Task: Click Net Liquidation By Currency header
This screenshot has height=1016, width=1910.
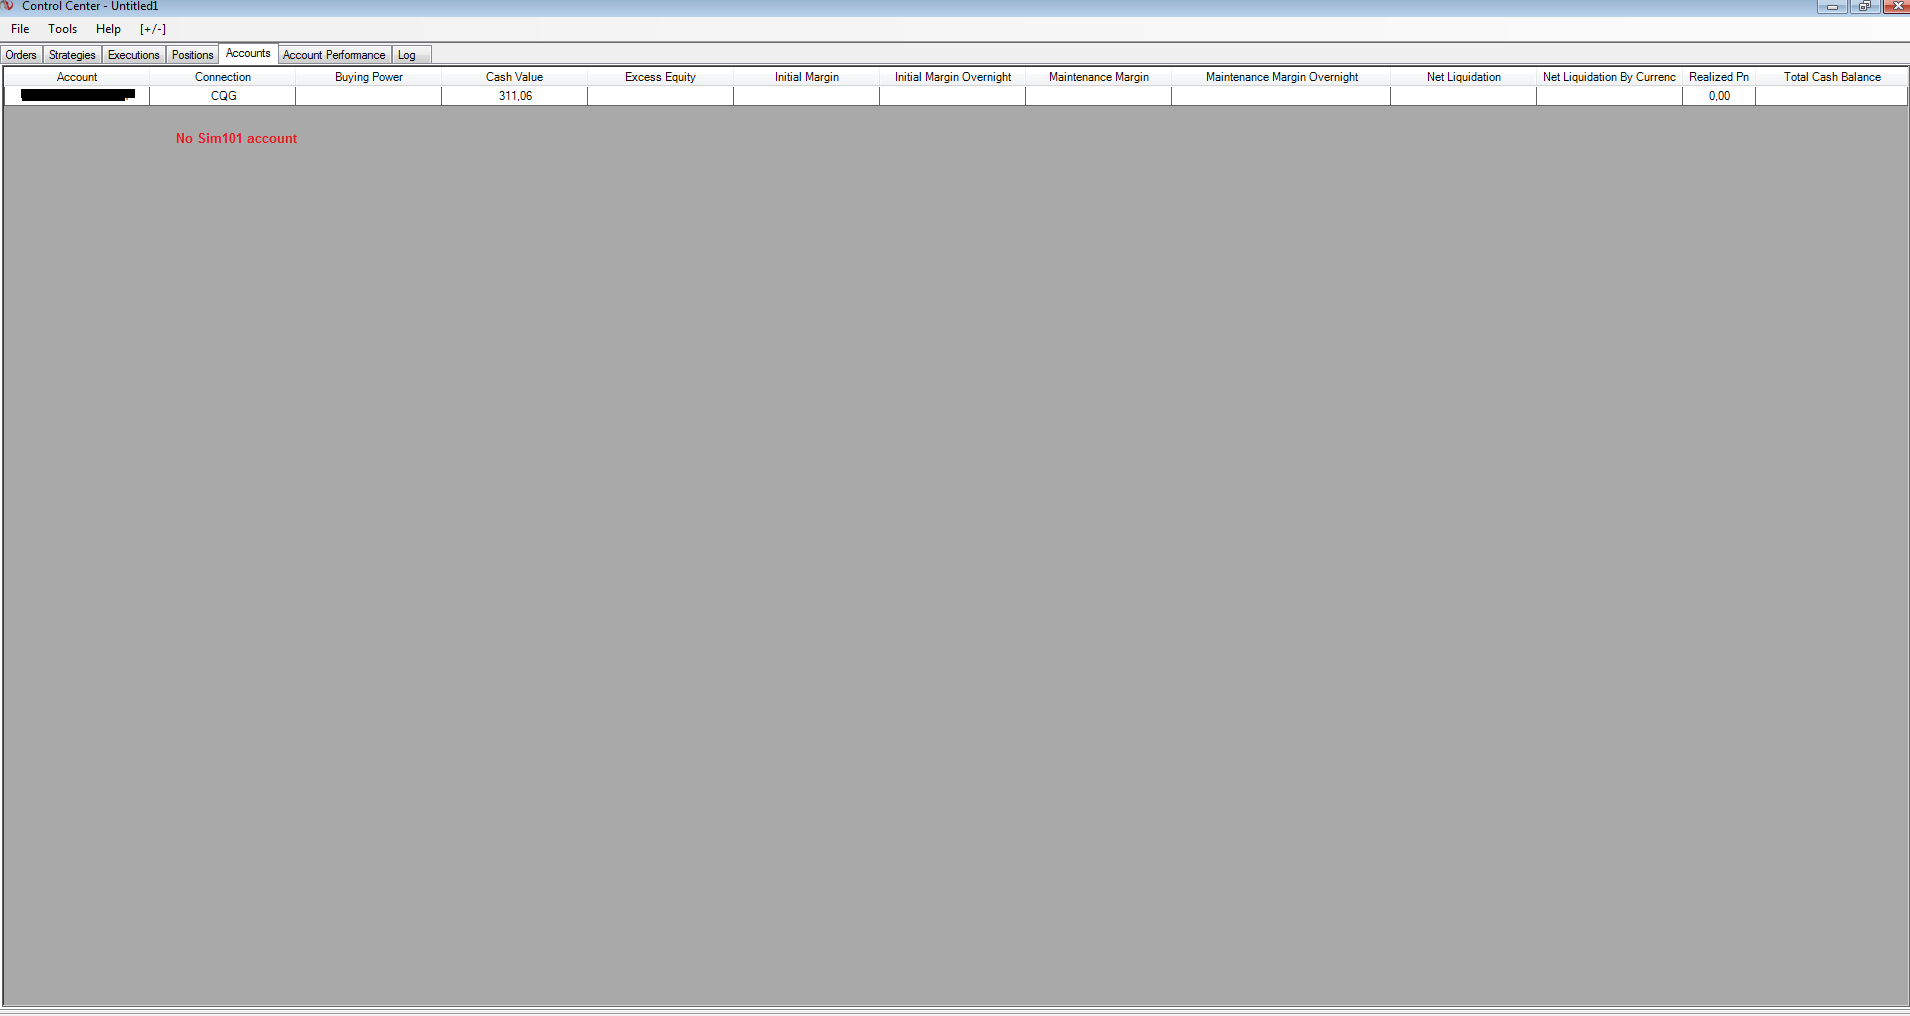Action: 1610,77
